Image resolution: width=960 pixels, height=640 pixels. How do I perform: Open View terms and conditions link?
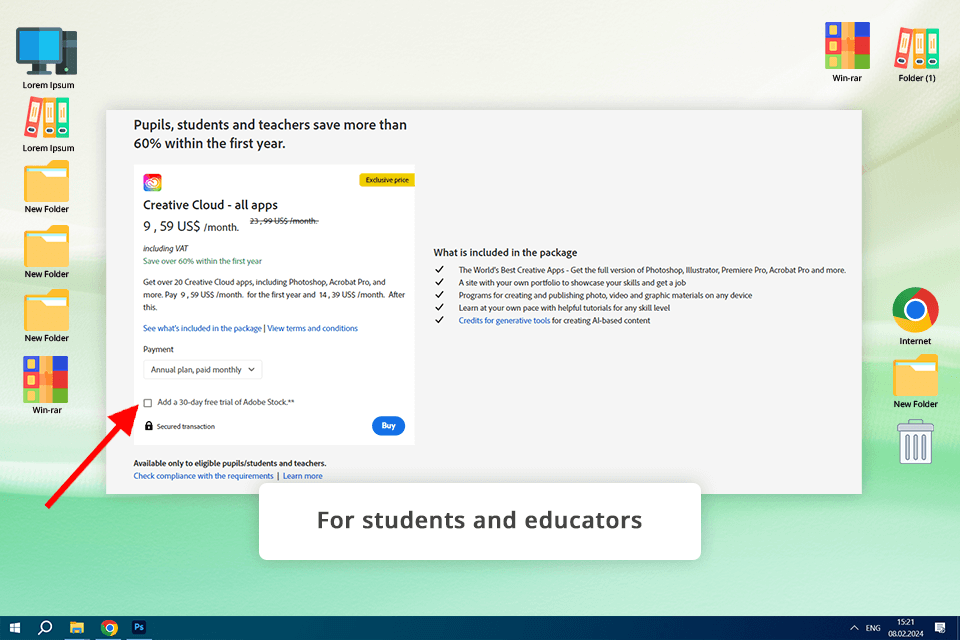(312, 328)
